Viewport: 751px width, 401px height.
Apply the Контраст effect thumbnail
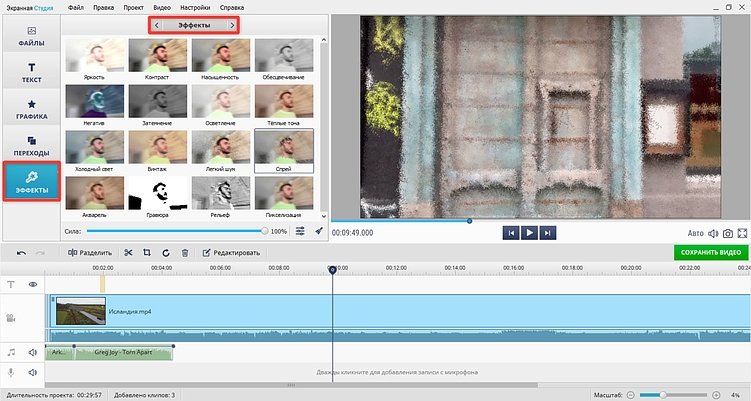pos(158,56)
